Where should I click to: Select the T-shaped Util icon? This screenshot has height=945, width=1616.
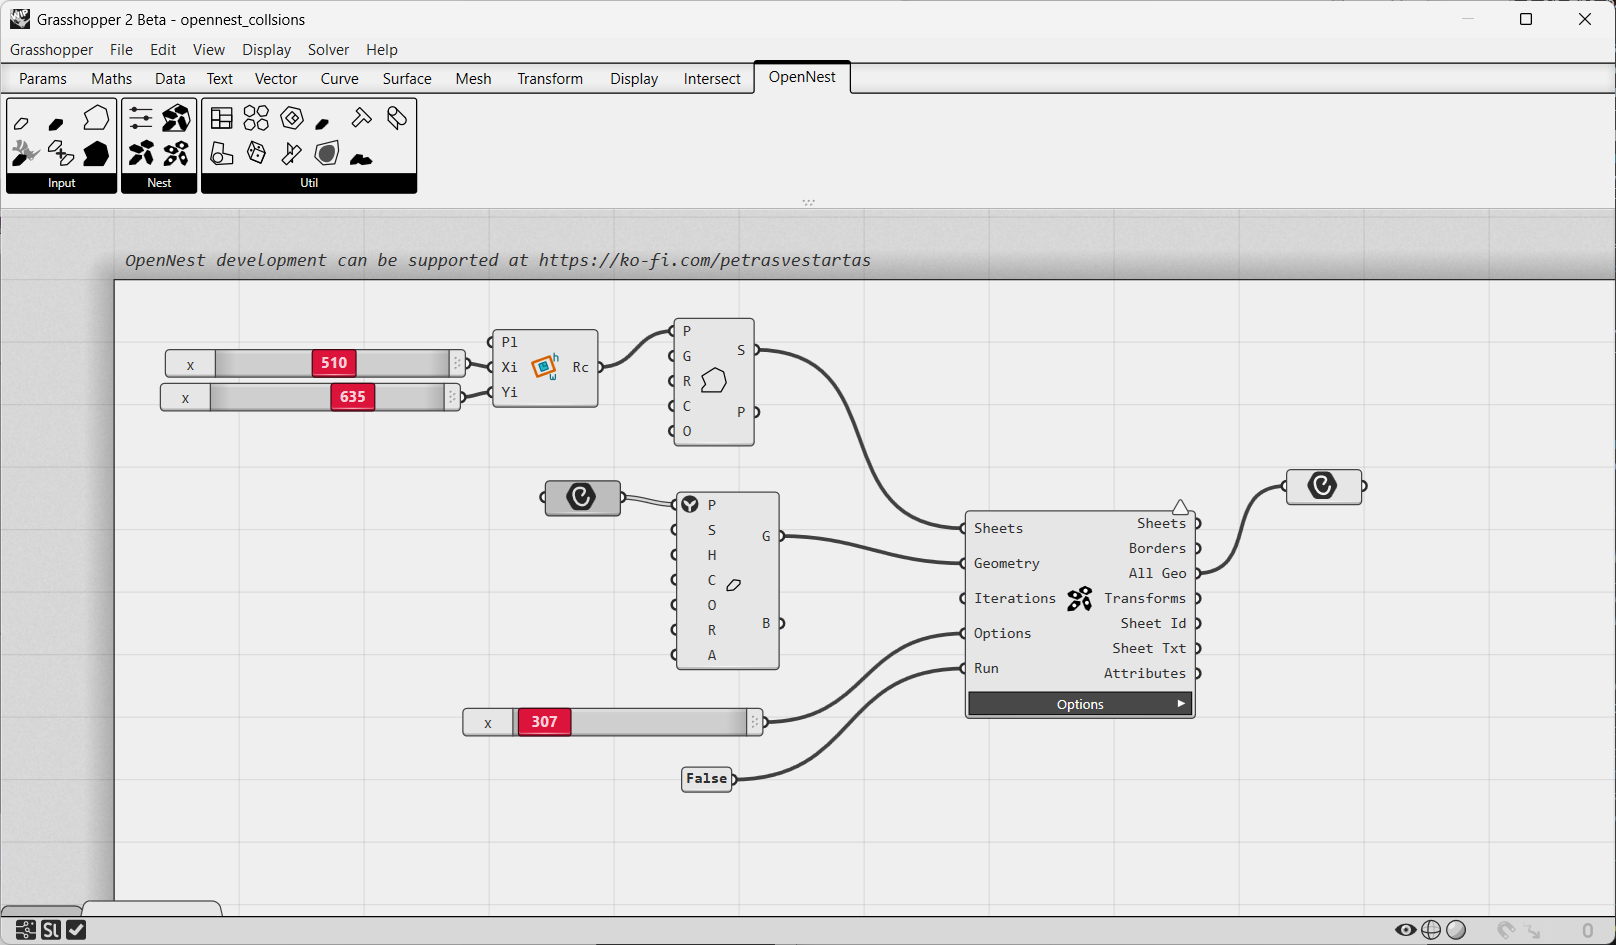click(x=362, y=118)
